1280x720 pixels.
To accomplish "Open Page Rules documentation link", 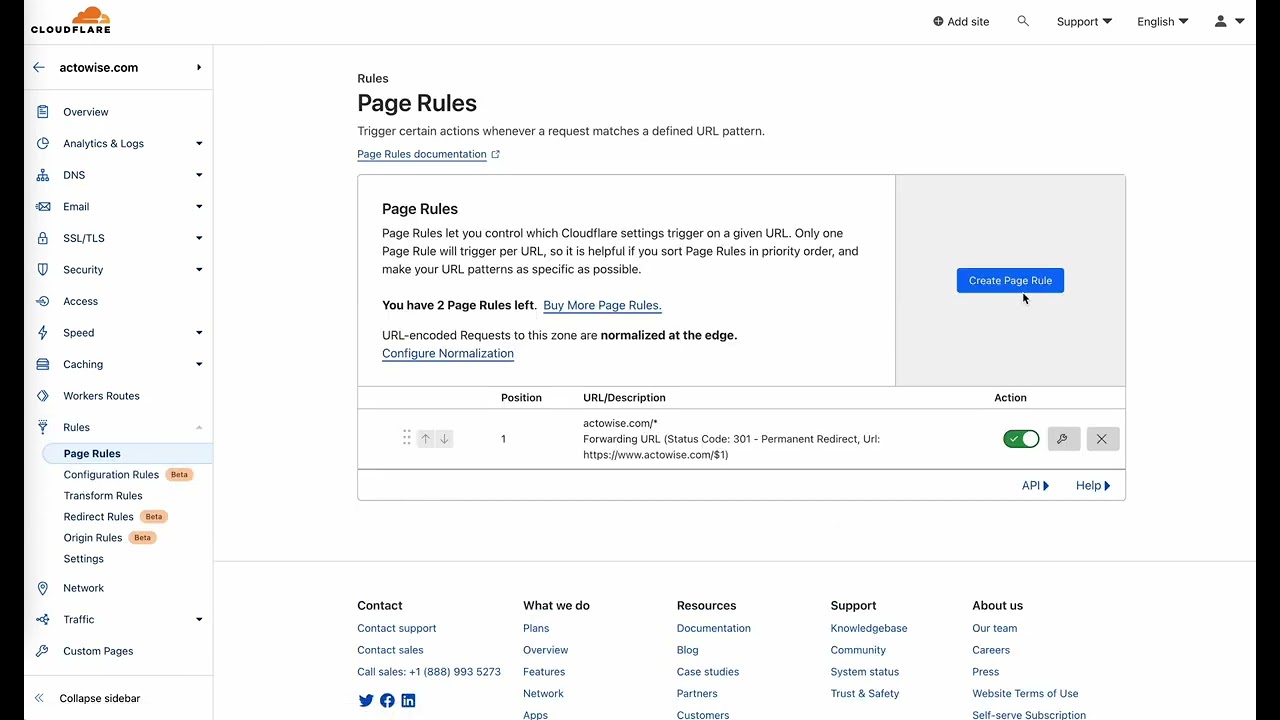I will [x=429, y=154].
